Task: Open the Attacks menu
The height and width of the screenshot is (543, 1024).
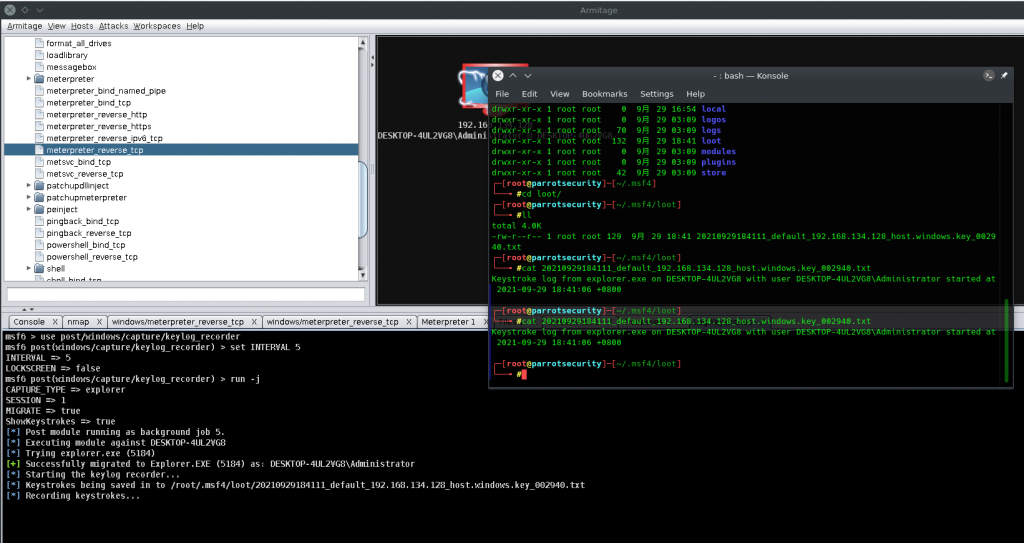Action: (x=114, y=26)
